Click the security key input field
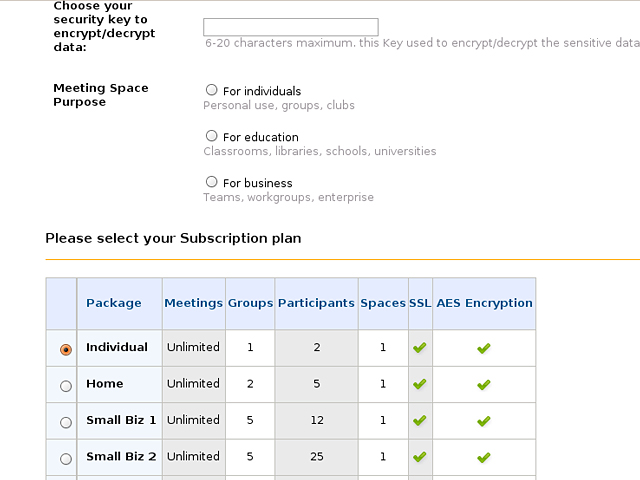Image resolution: width=640 pixels, height=480 pixels. 290,27
